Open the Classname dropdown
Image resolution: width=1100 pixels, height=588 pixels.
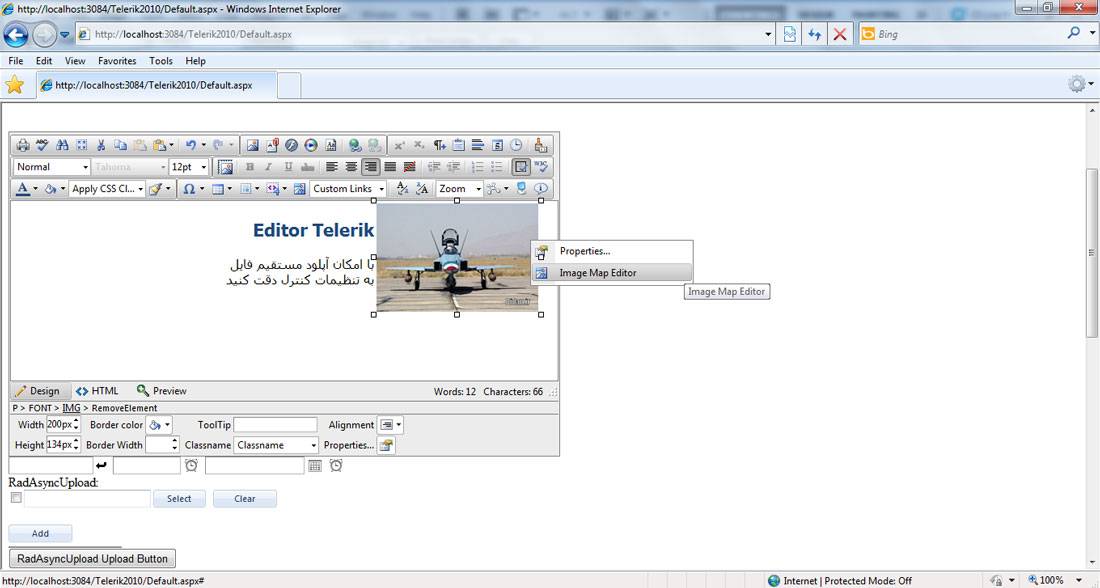tap(276, 445)
